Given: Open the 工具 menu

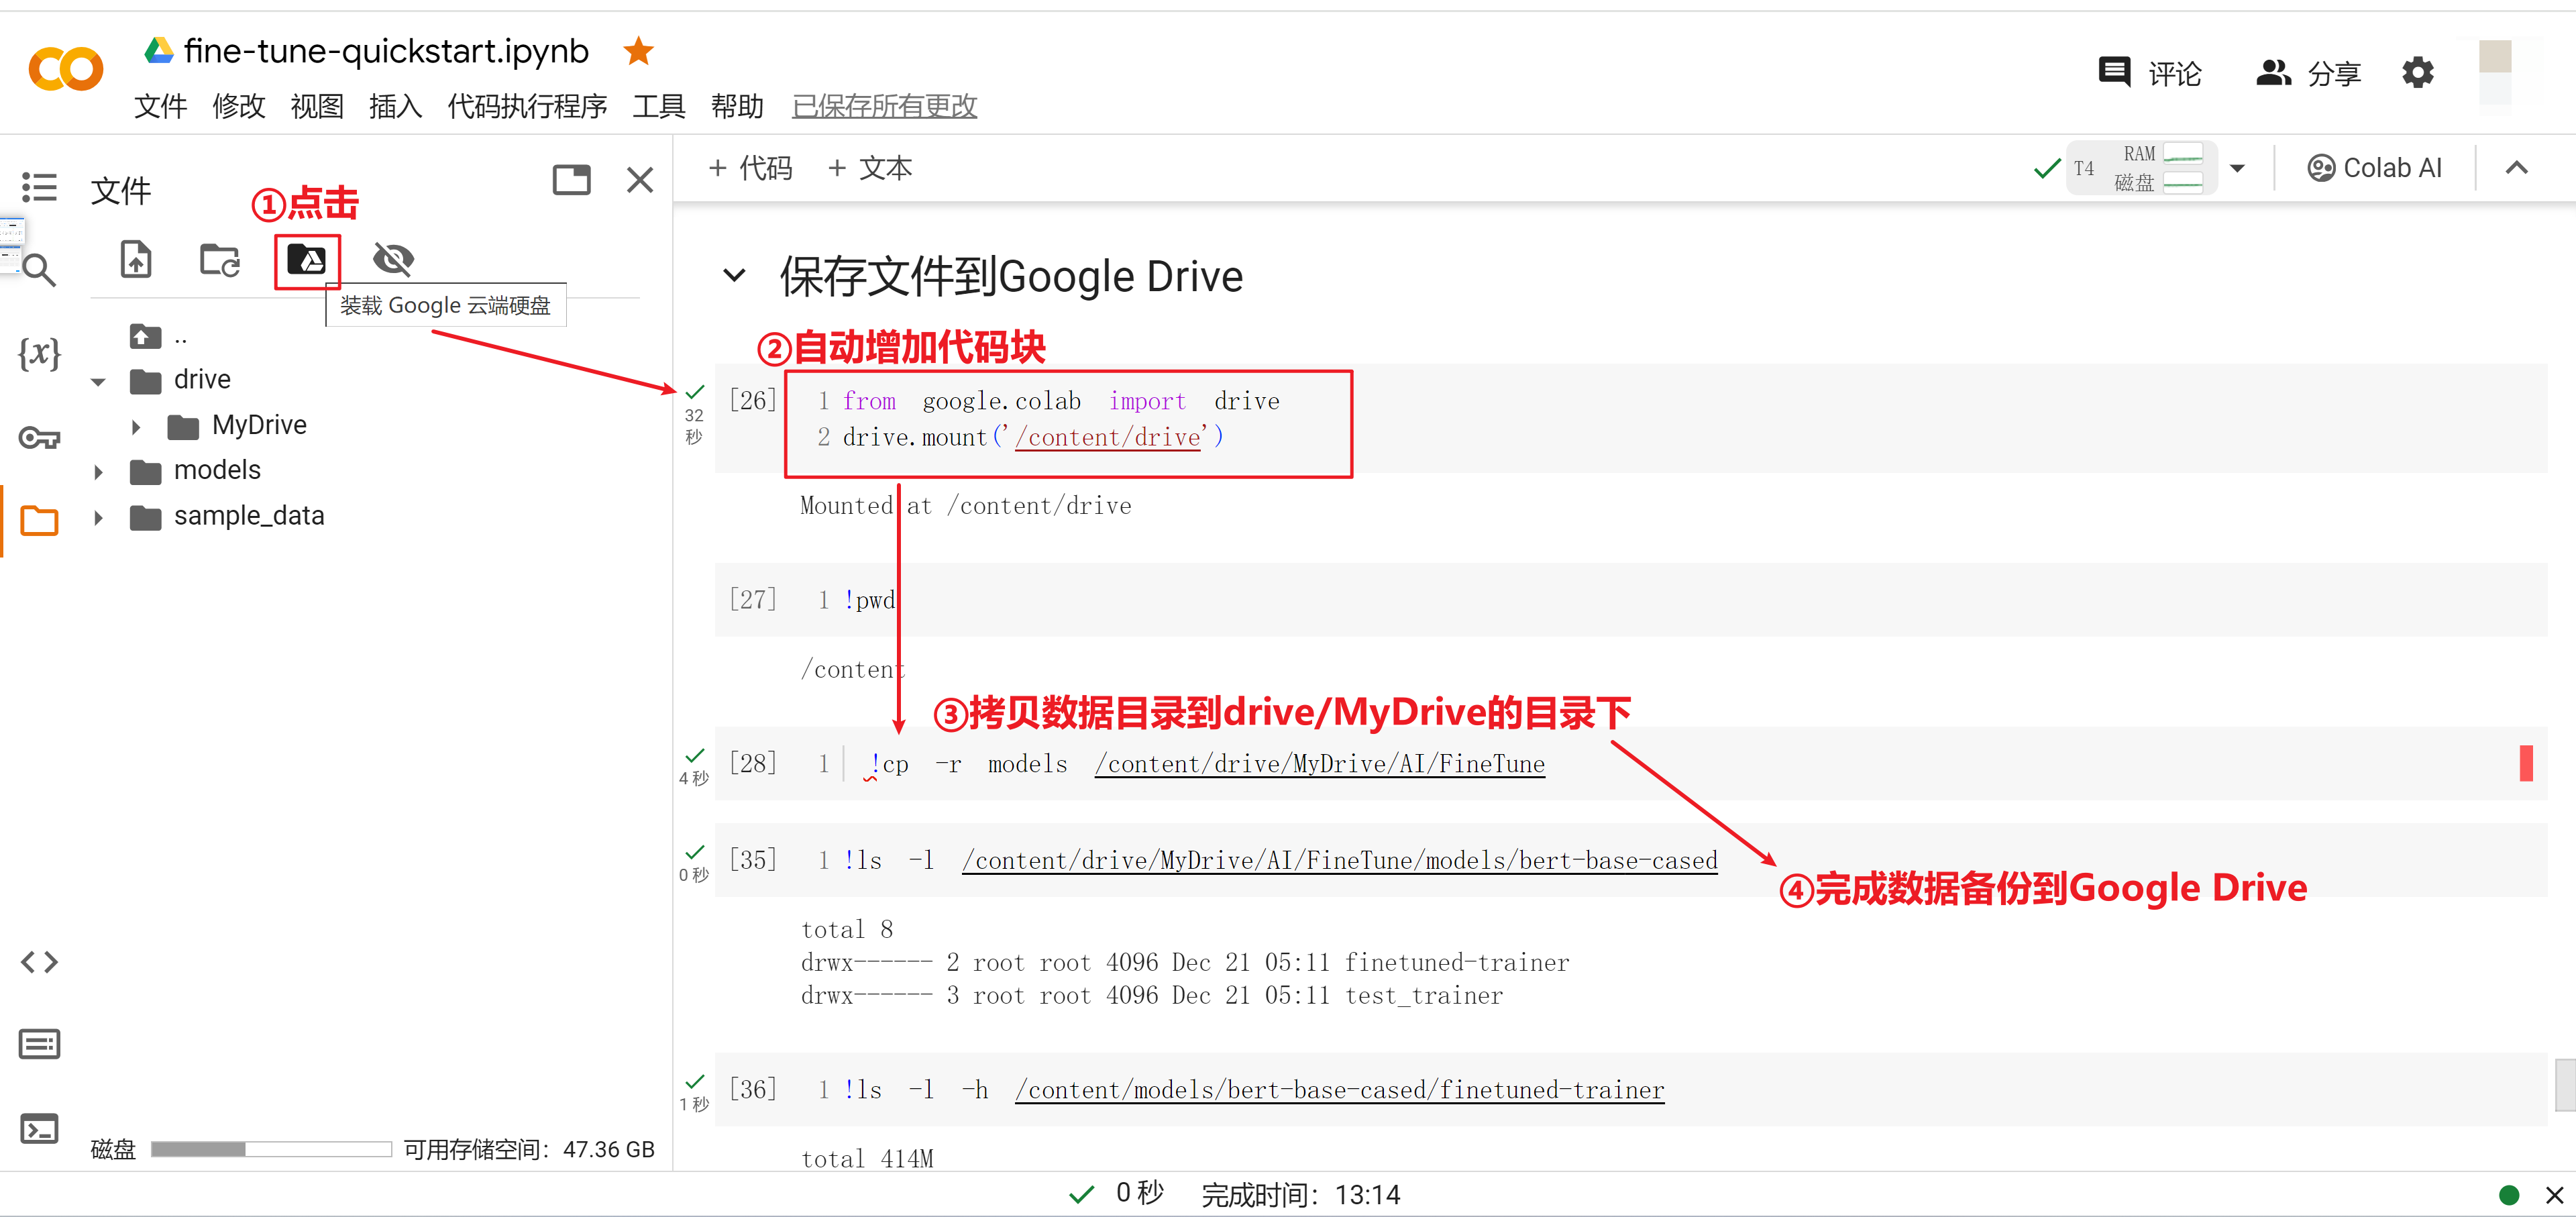Looking at the screenshot, I should [658, 106].
